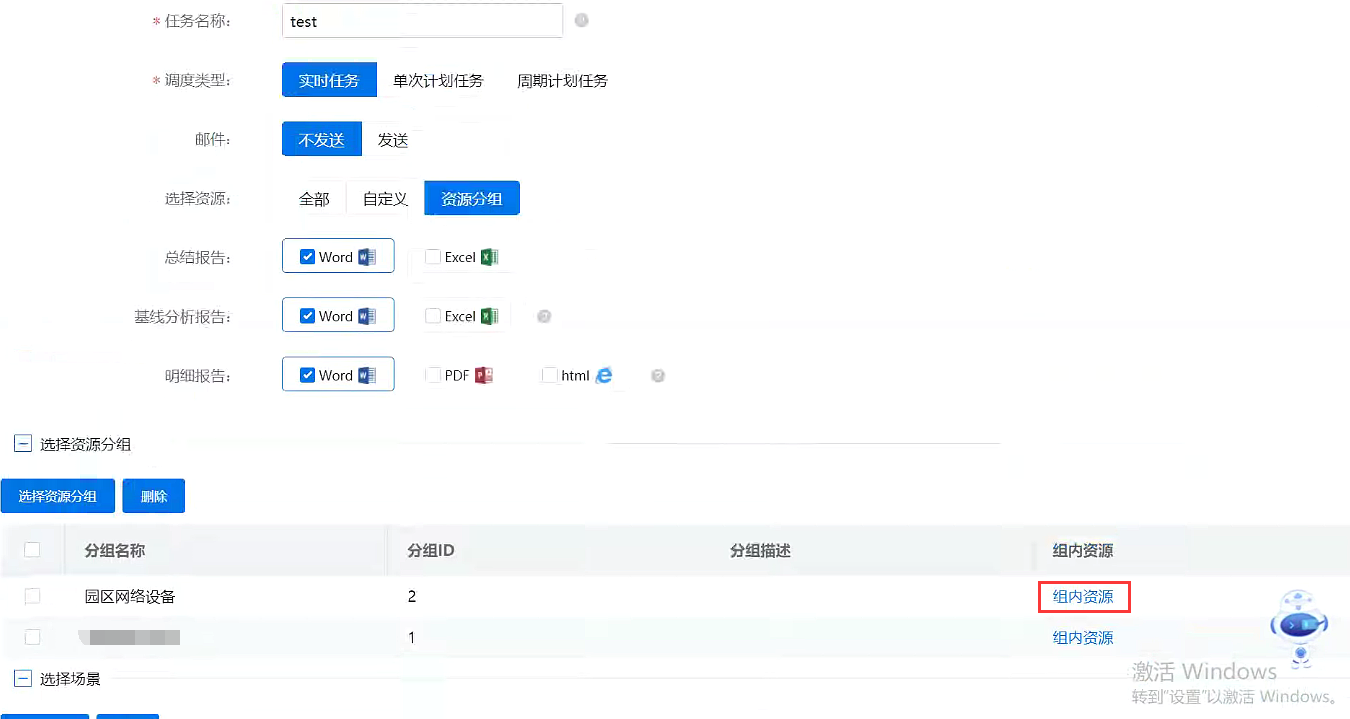Select 周期计划任务 schedule type
Image resolution: width=1350 pixels, height=719 pixels.
pyautogui.click(x=562, y=80)
